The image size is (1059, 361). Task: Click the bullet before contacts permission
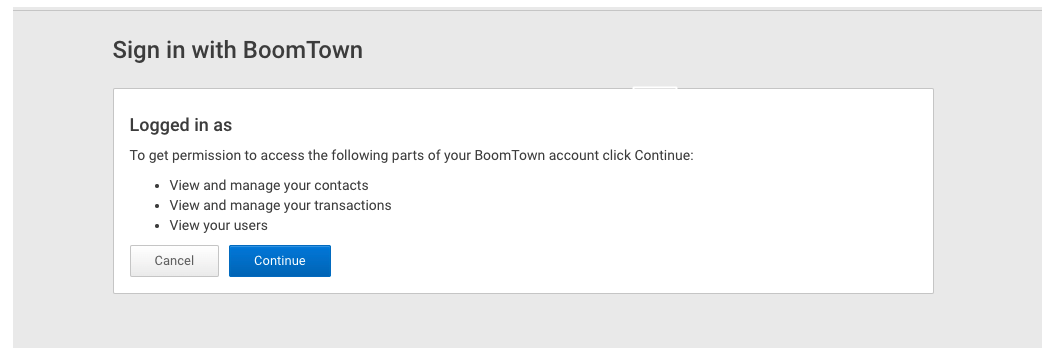[157, 186]
